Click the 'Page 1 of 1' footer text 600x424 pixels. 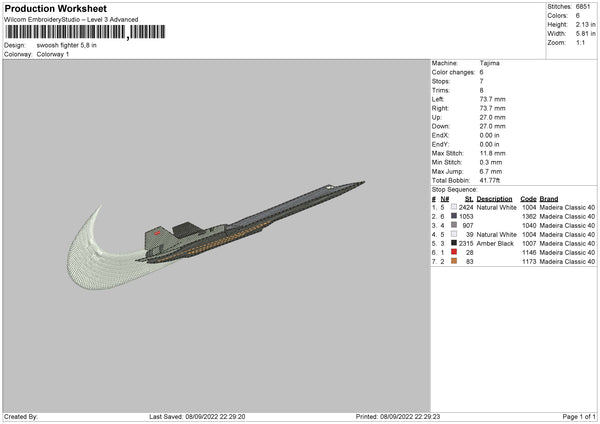[579, 416]
